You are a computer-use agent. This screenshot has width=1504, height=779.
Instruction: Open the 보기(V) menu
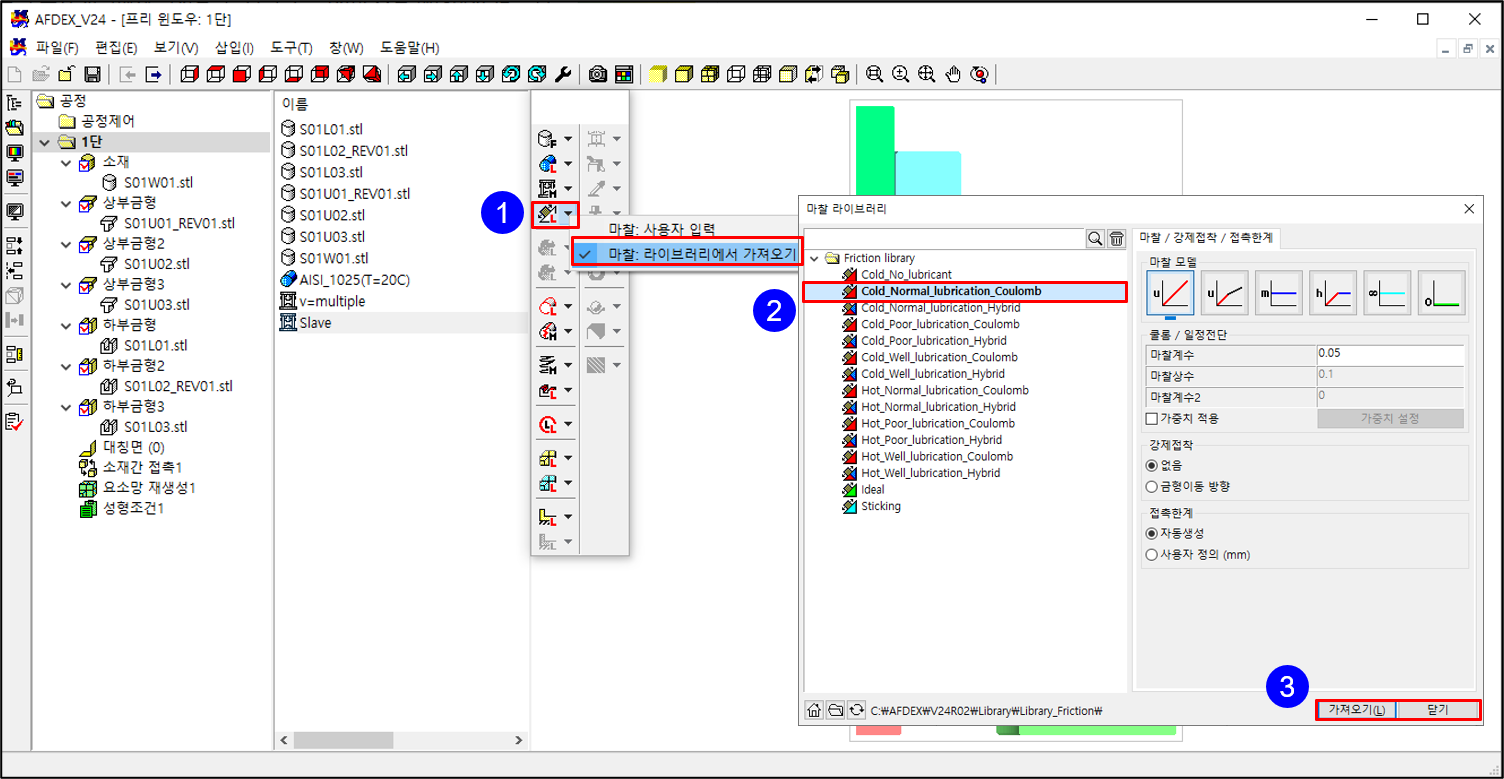[176, 48]
